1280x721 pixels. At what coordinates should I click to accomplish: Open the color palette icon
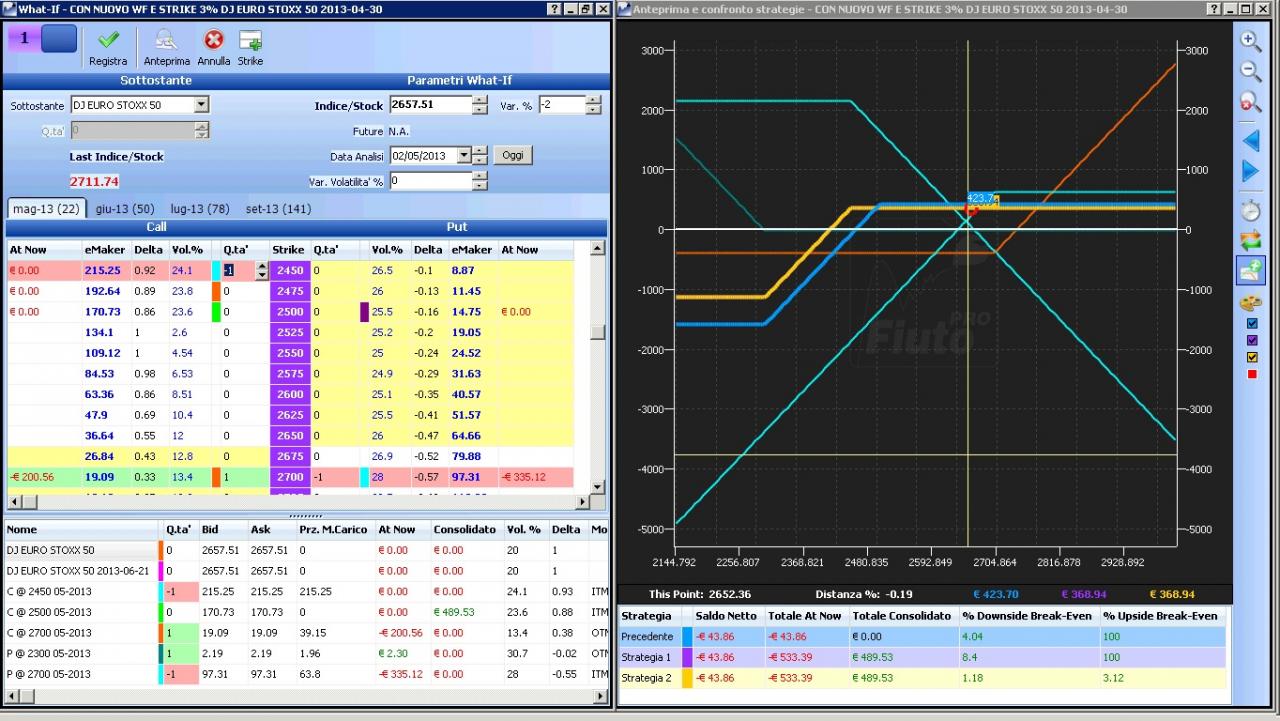click(1251, 302)
